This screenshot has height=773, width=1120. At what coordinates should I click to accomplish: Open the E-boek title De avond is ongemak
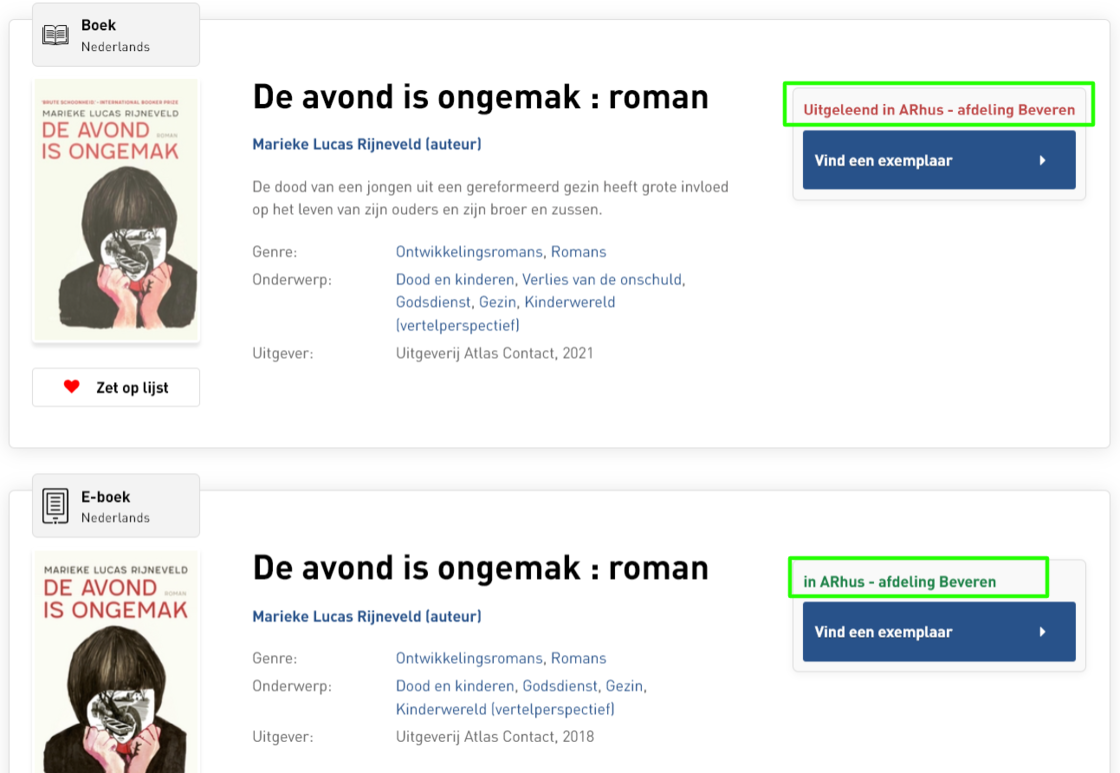point(481,569)
